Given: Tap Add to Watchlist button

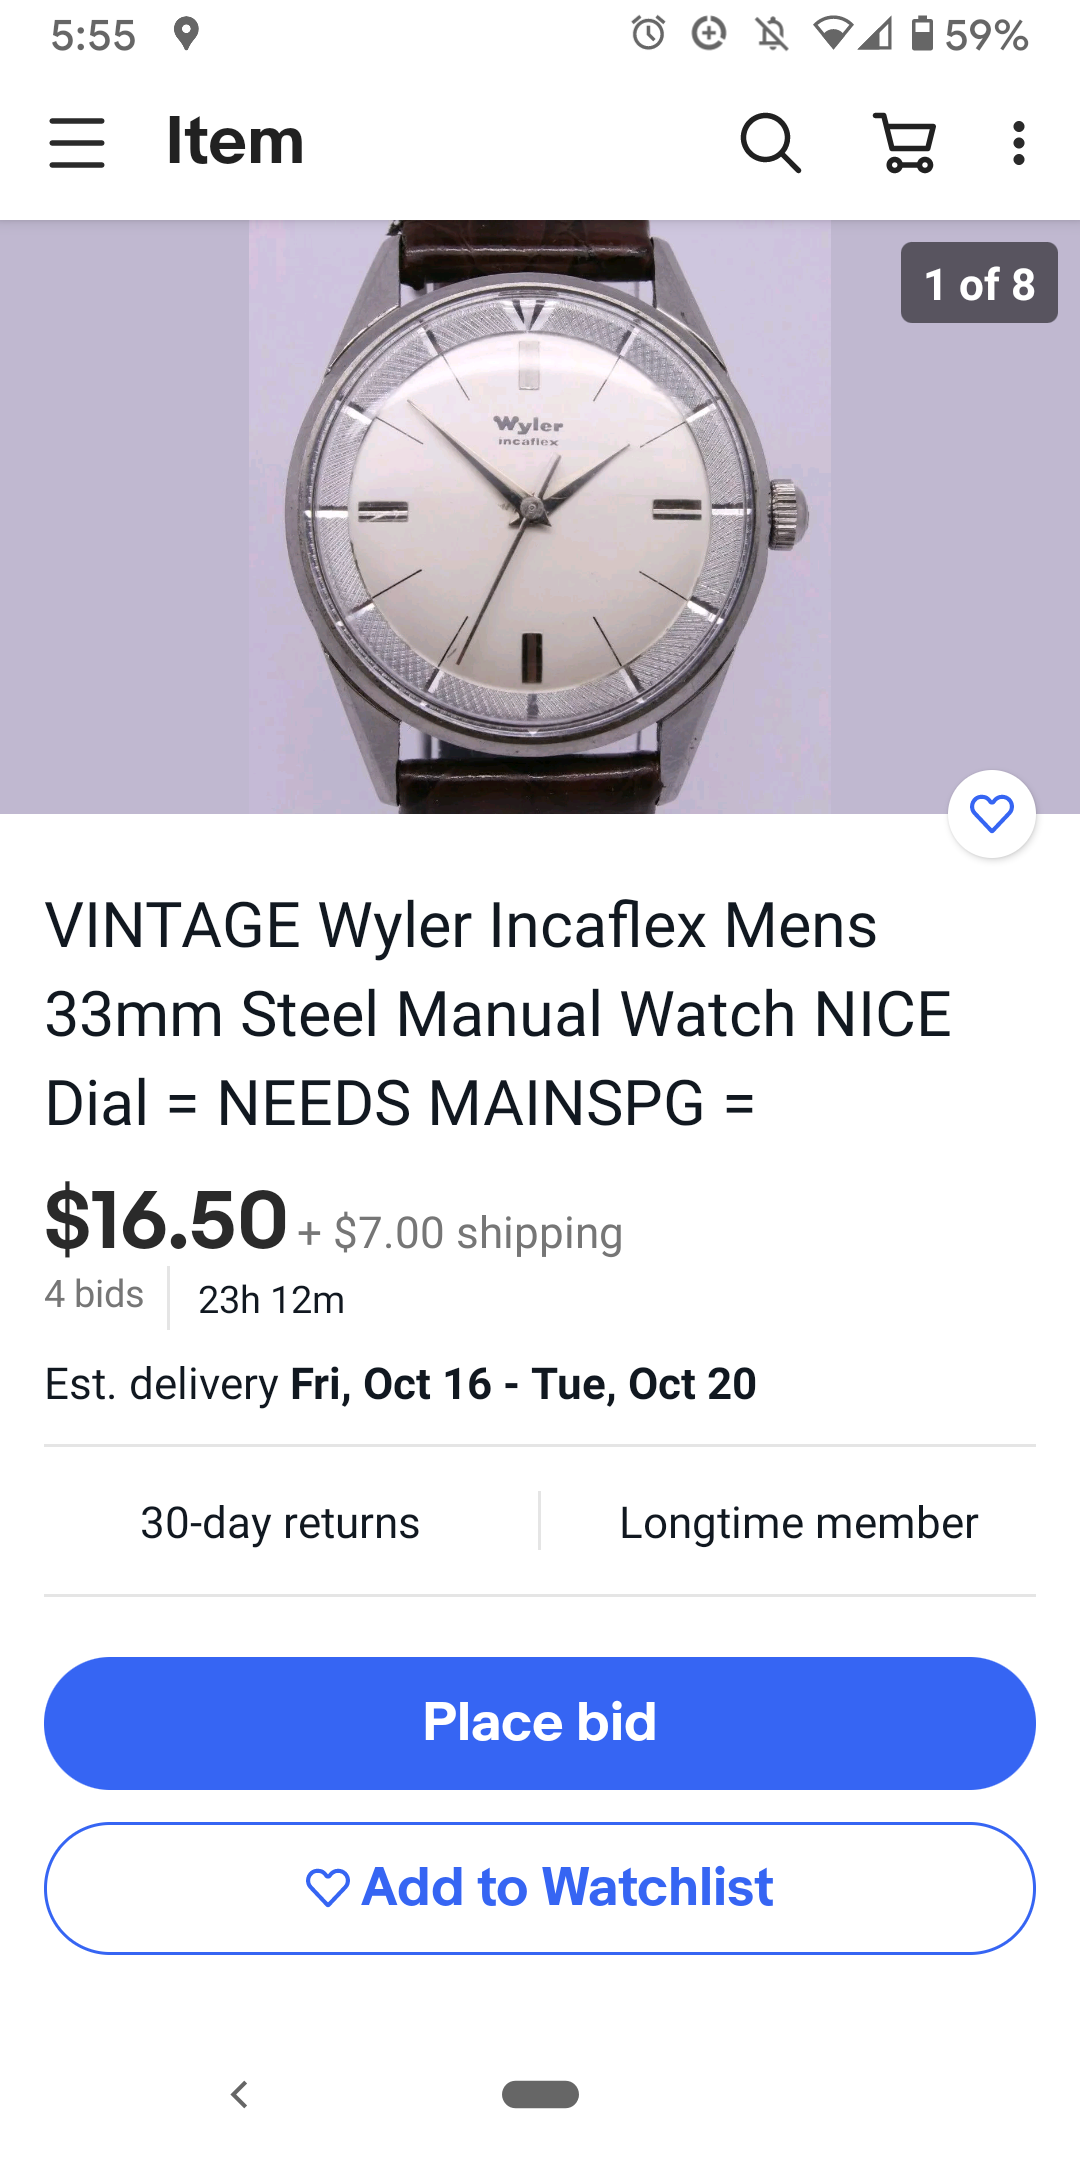Looking at the screenshot, I should pyautogui.click(x=540, y=1888).
